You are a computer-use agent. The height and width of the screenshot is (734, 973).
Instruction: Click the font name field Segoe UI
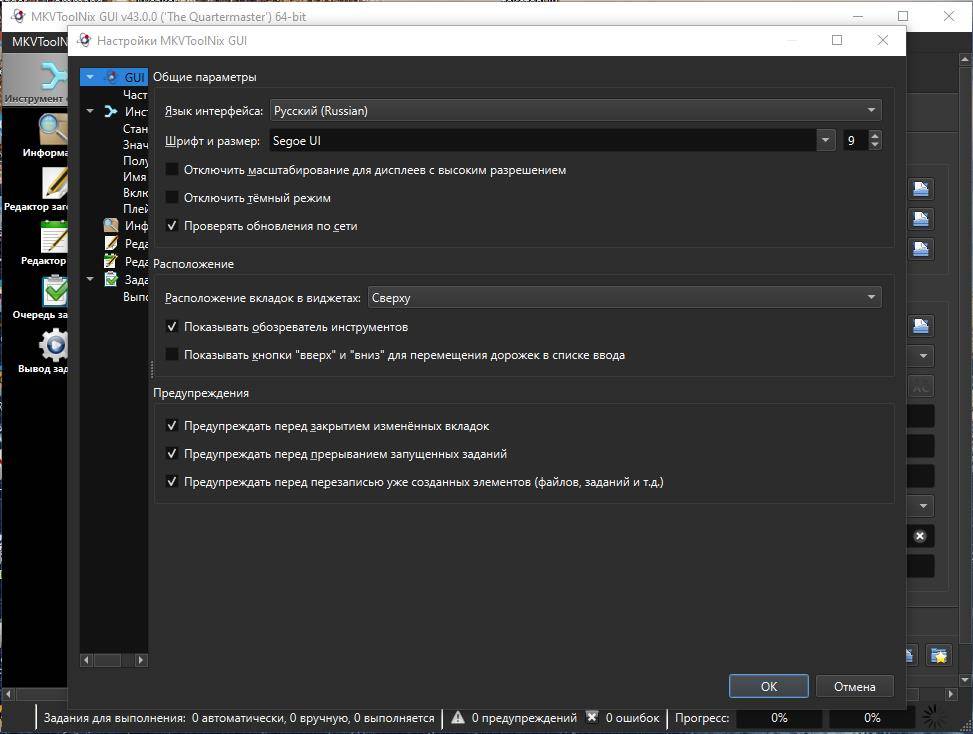pos(543,140)
